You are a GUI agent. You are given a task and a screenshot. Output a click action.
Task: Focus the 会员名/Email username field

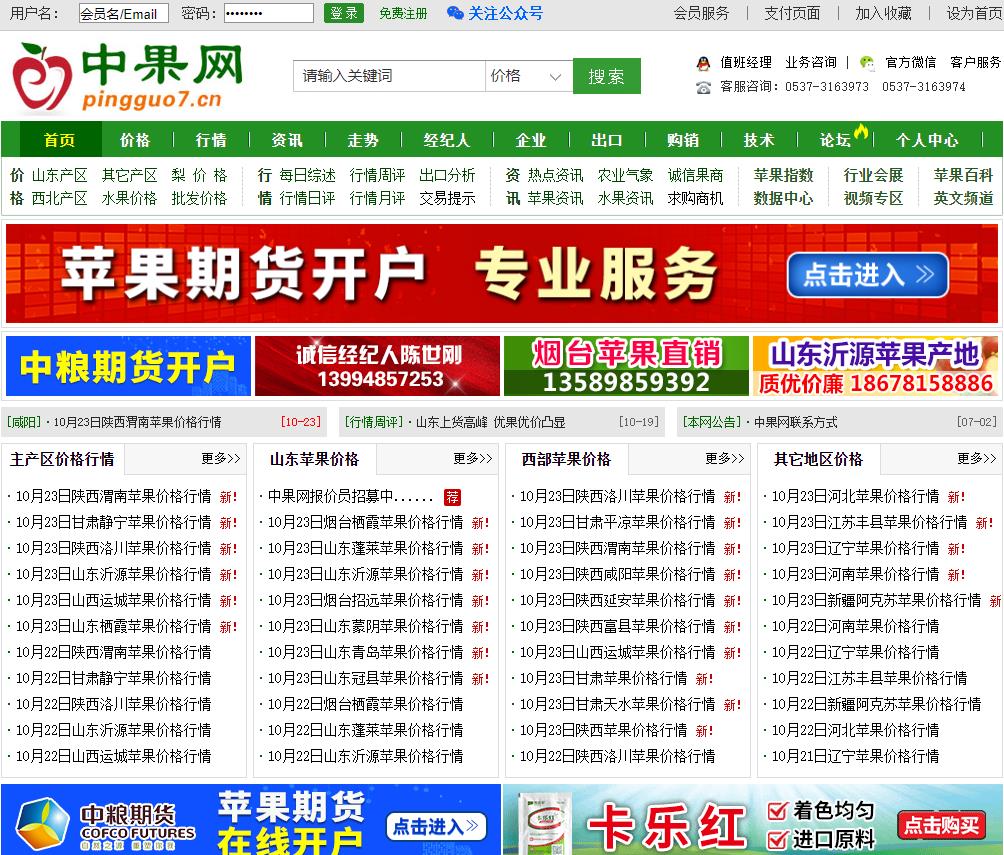coord(124,13)
